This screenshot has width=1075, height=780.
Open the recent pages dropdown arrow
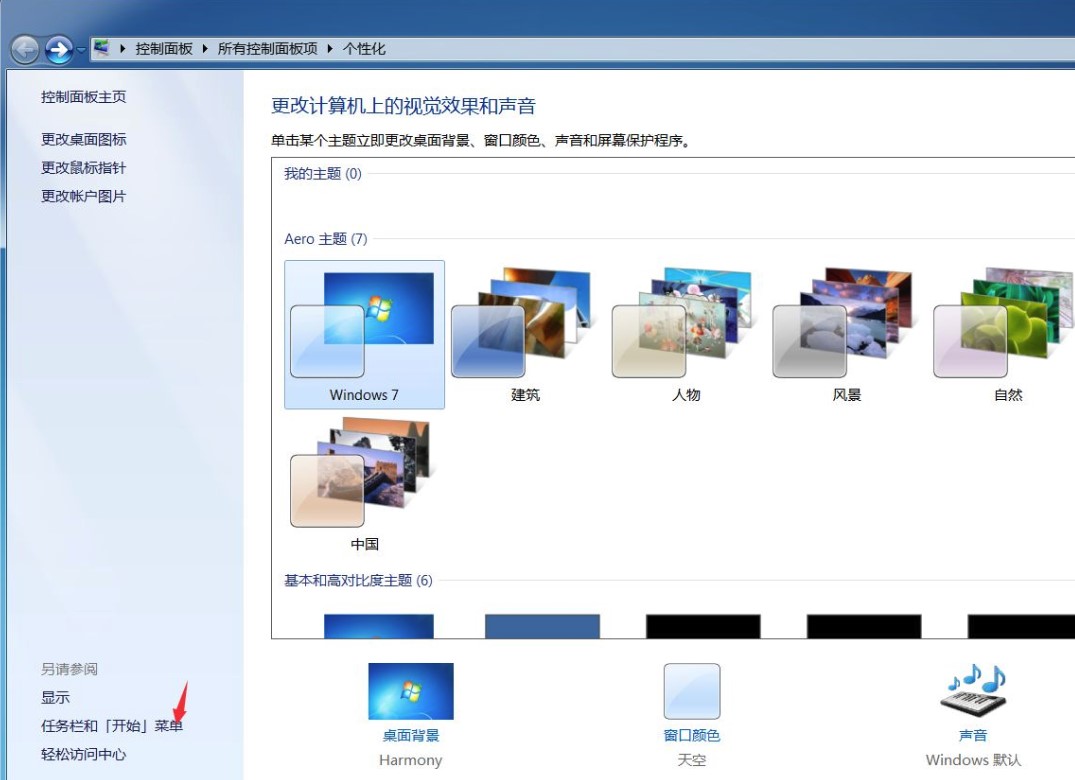81,50
